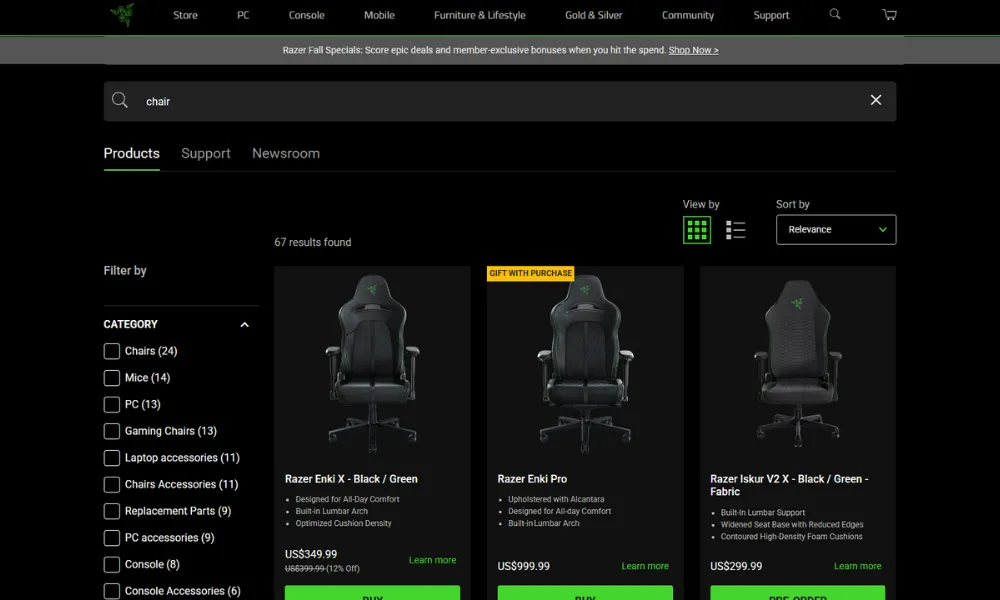Click the Razer logo in the header
The image size is (1000, 600).
tap(123, 15)
